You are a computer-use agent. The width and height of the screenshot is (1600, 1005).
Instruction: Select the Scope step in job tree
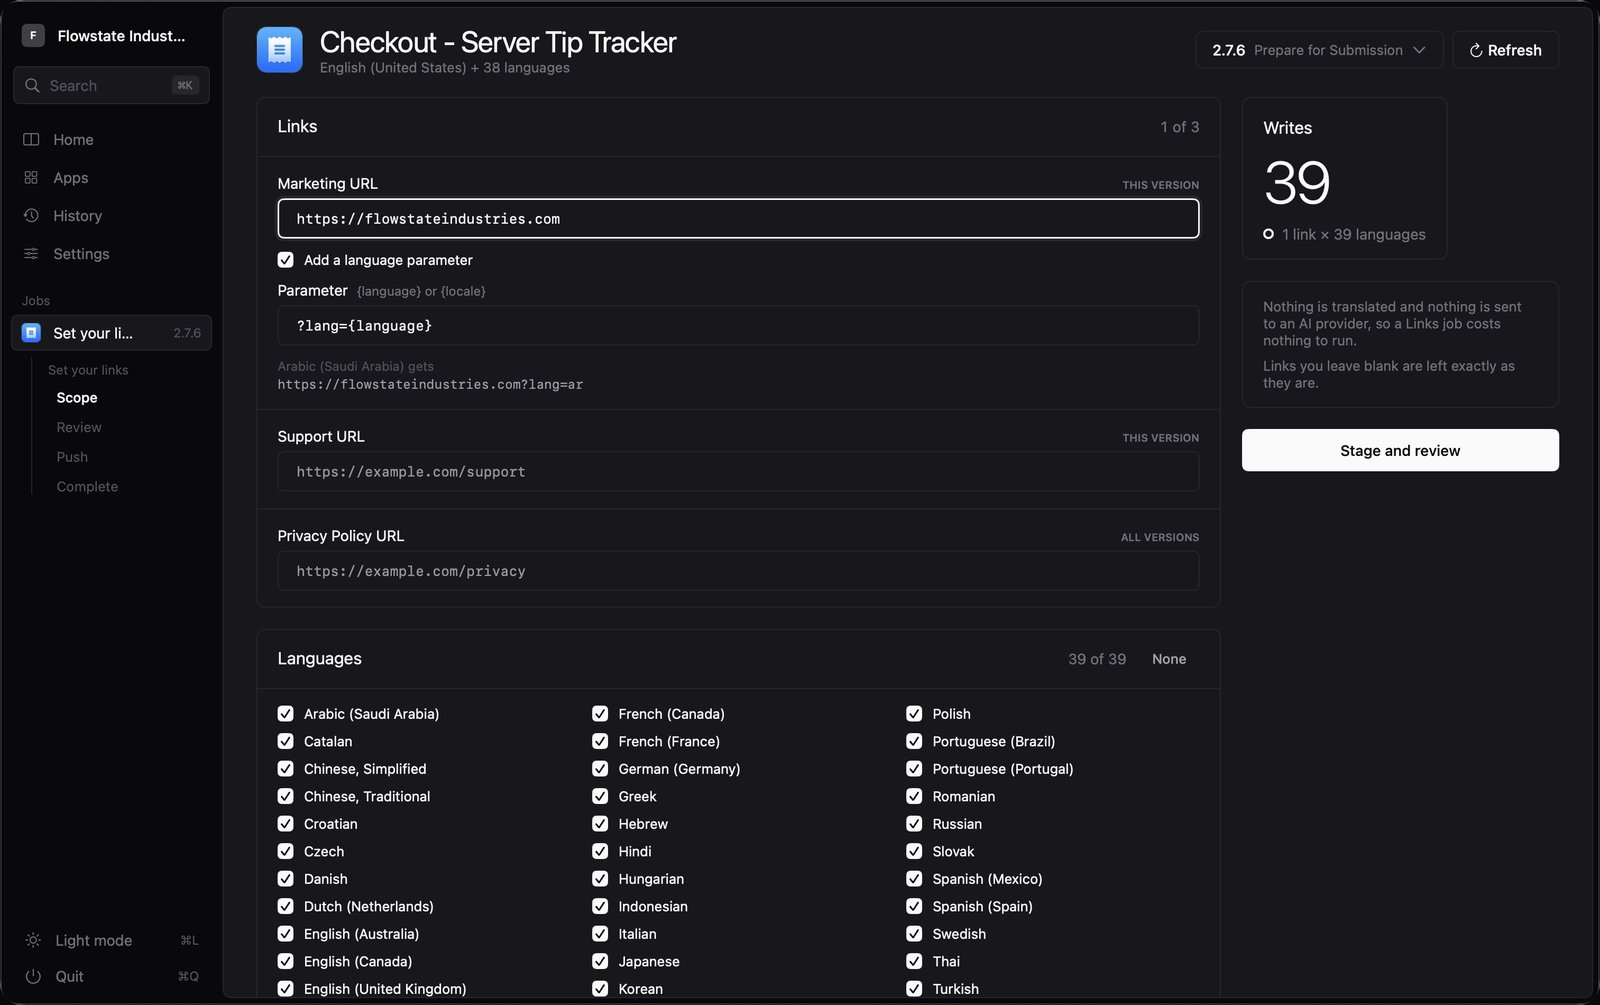tap(77, 397)
